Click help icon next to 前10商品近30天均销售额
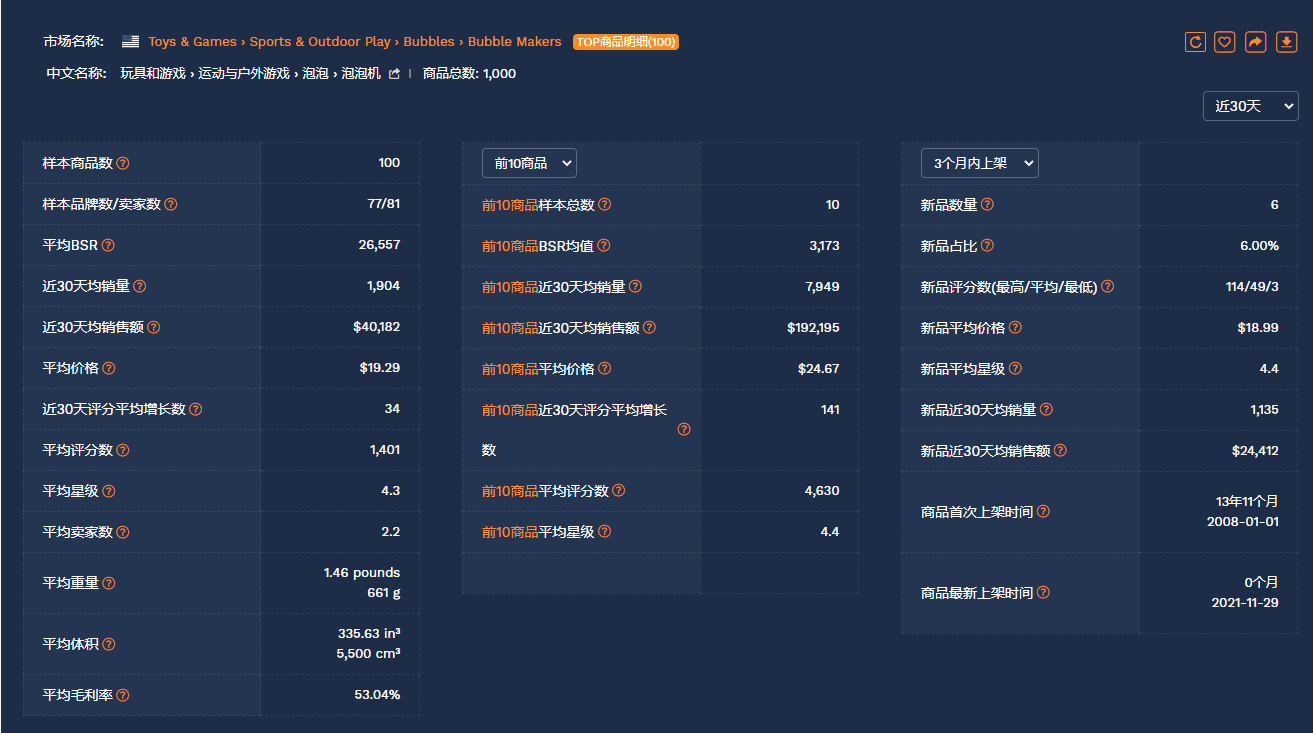Image resolution: width=1313 pixels, height=733 pixels. (x=649, y=328)
